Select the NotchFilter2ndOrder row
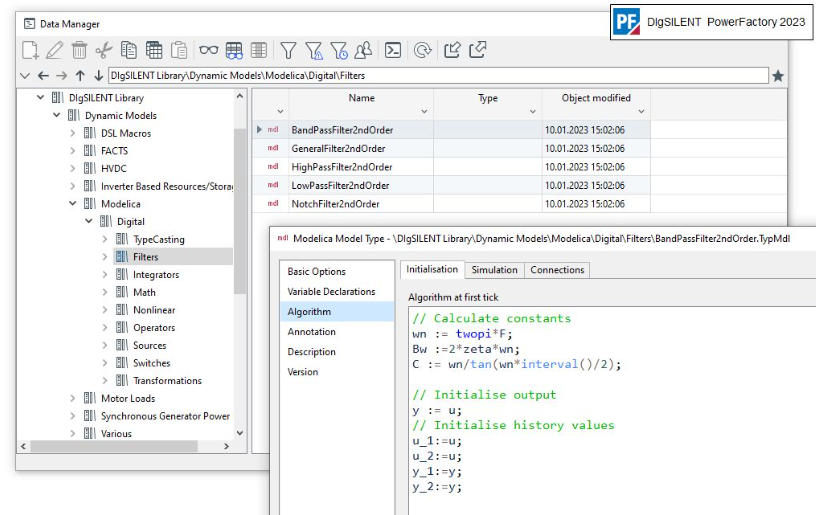Image resolution: width=816 pixels, height=515 pixels. (x=452, y=204)
